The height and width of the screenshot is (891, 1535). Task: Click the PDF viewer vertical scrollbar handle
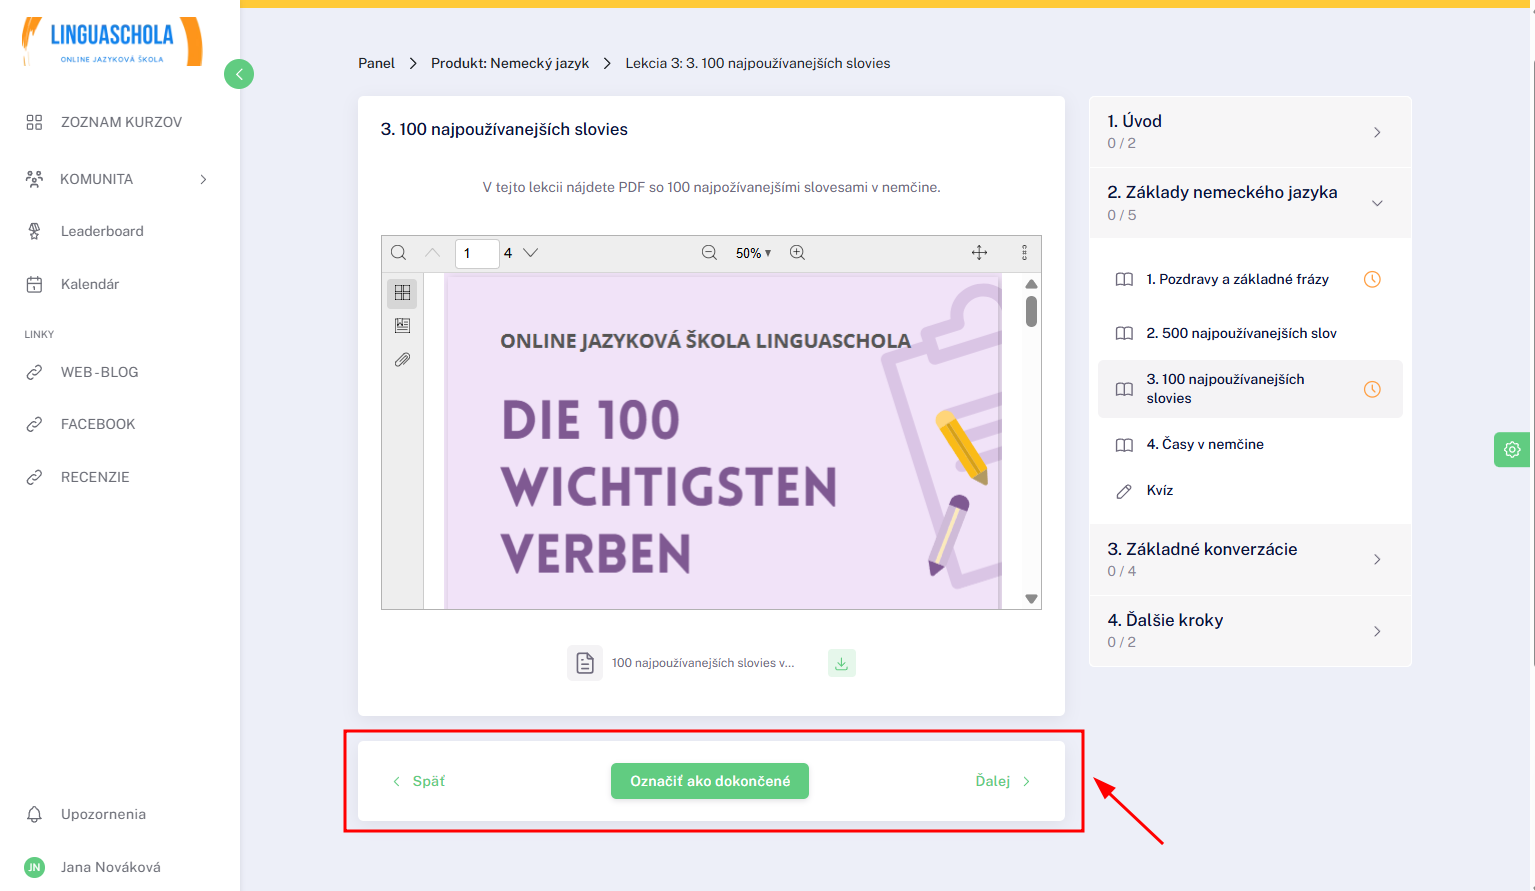click(1031, 311)
